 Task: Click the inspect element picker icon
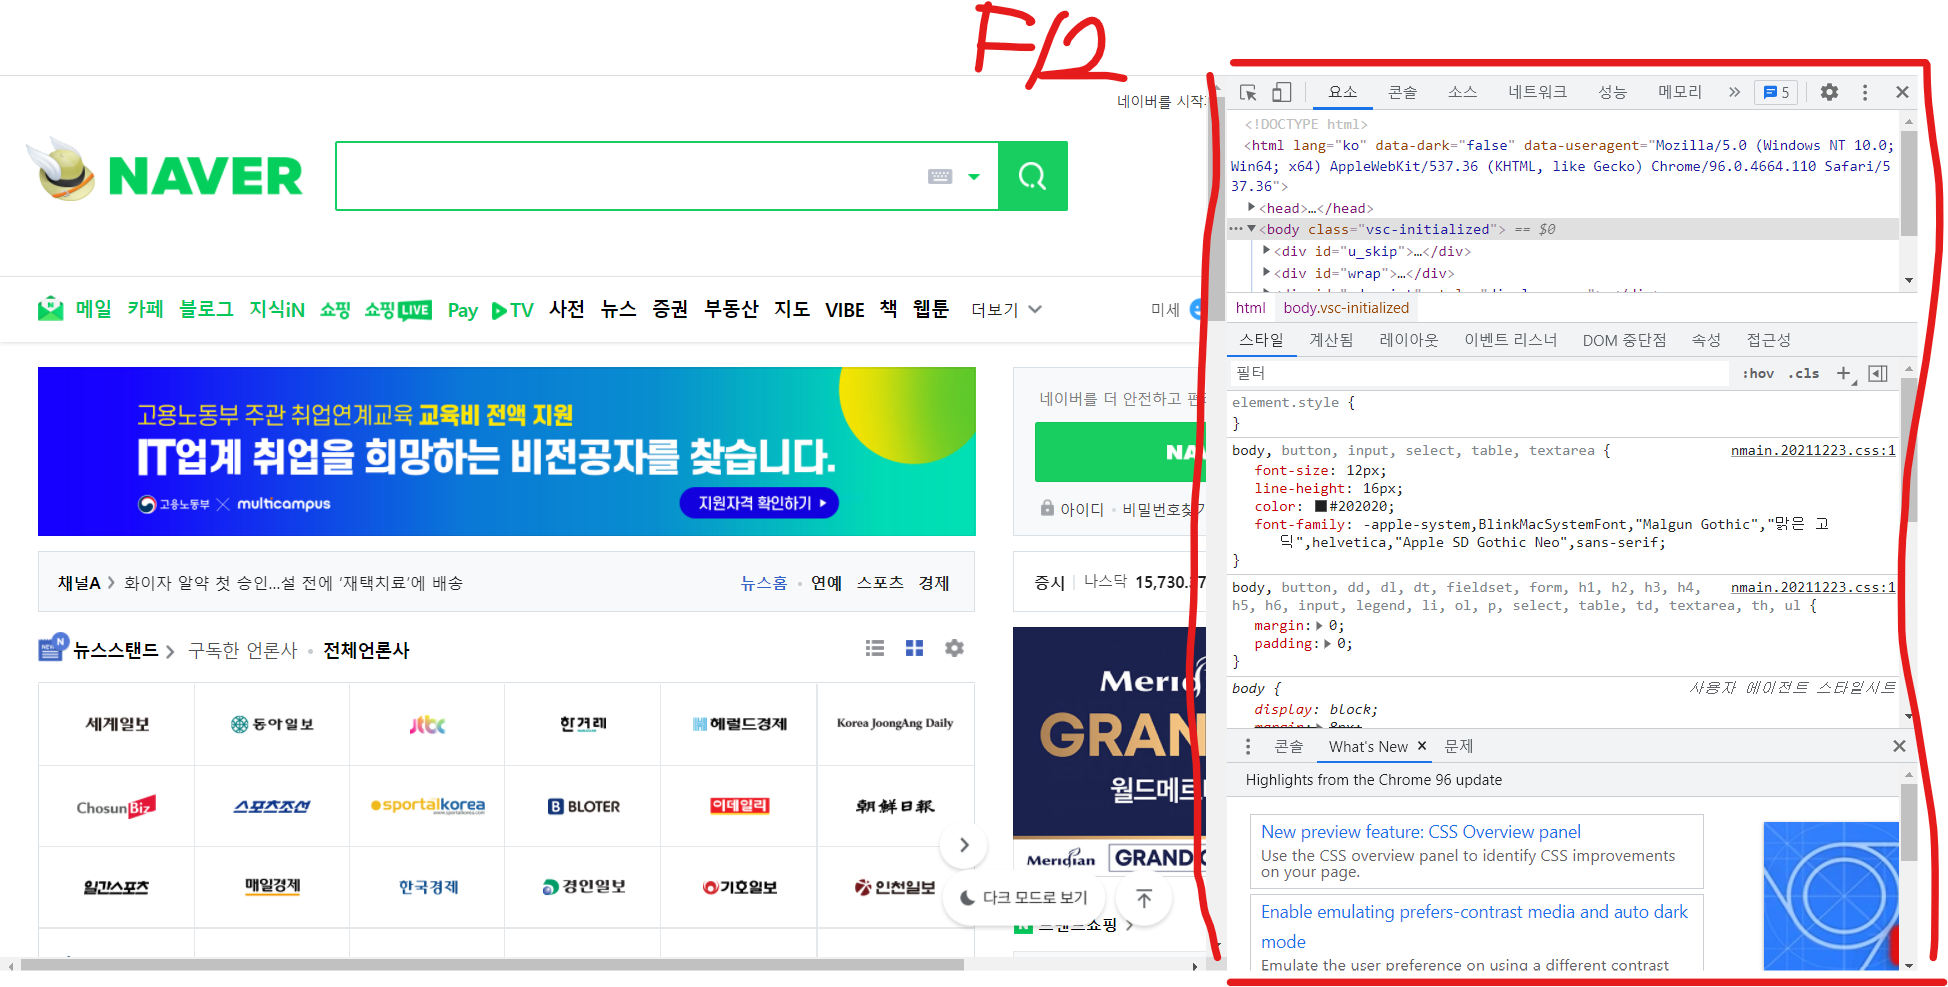1248,92
